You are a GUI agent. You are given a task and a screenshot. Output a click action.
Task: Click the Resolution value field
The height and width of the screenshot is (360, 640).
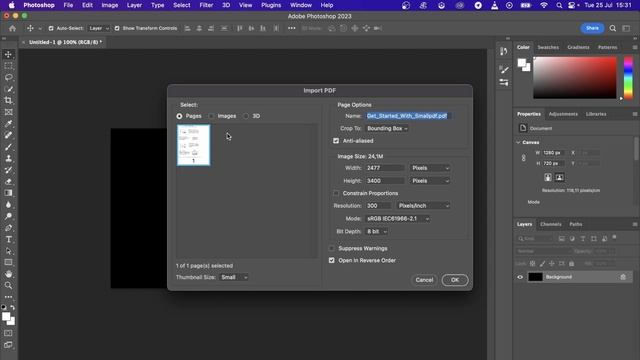(378, 206)
